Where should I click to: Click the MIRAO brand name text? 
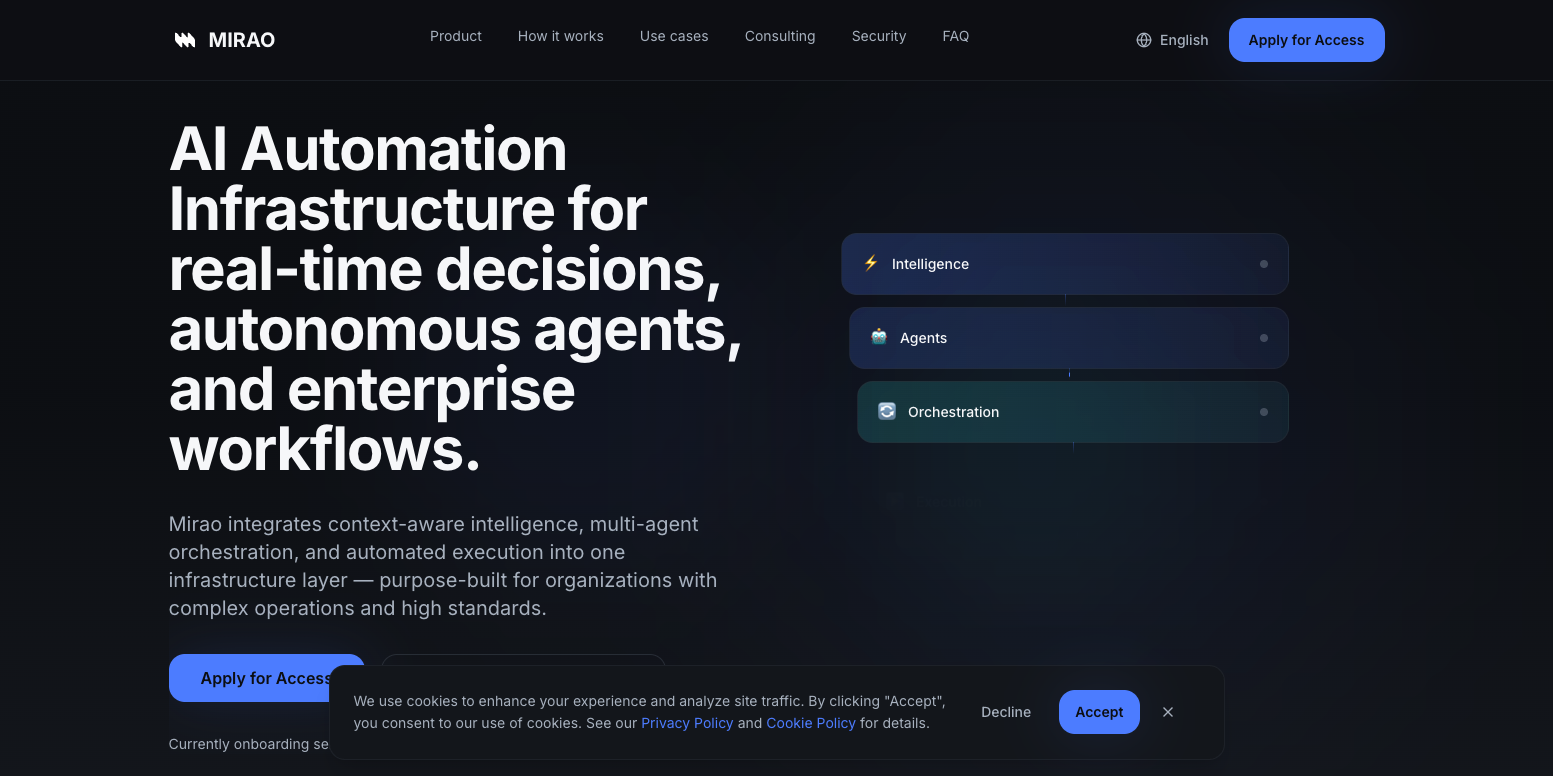tap(242, 40)
